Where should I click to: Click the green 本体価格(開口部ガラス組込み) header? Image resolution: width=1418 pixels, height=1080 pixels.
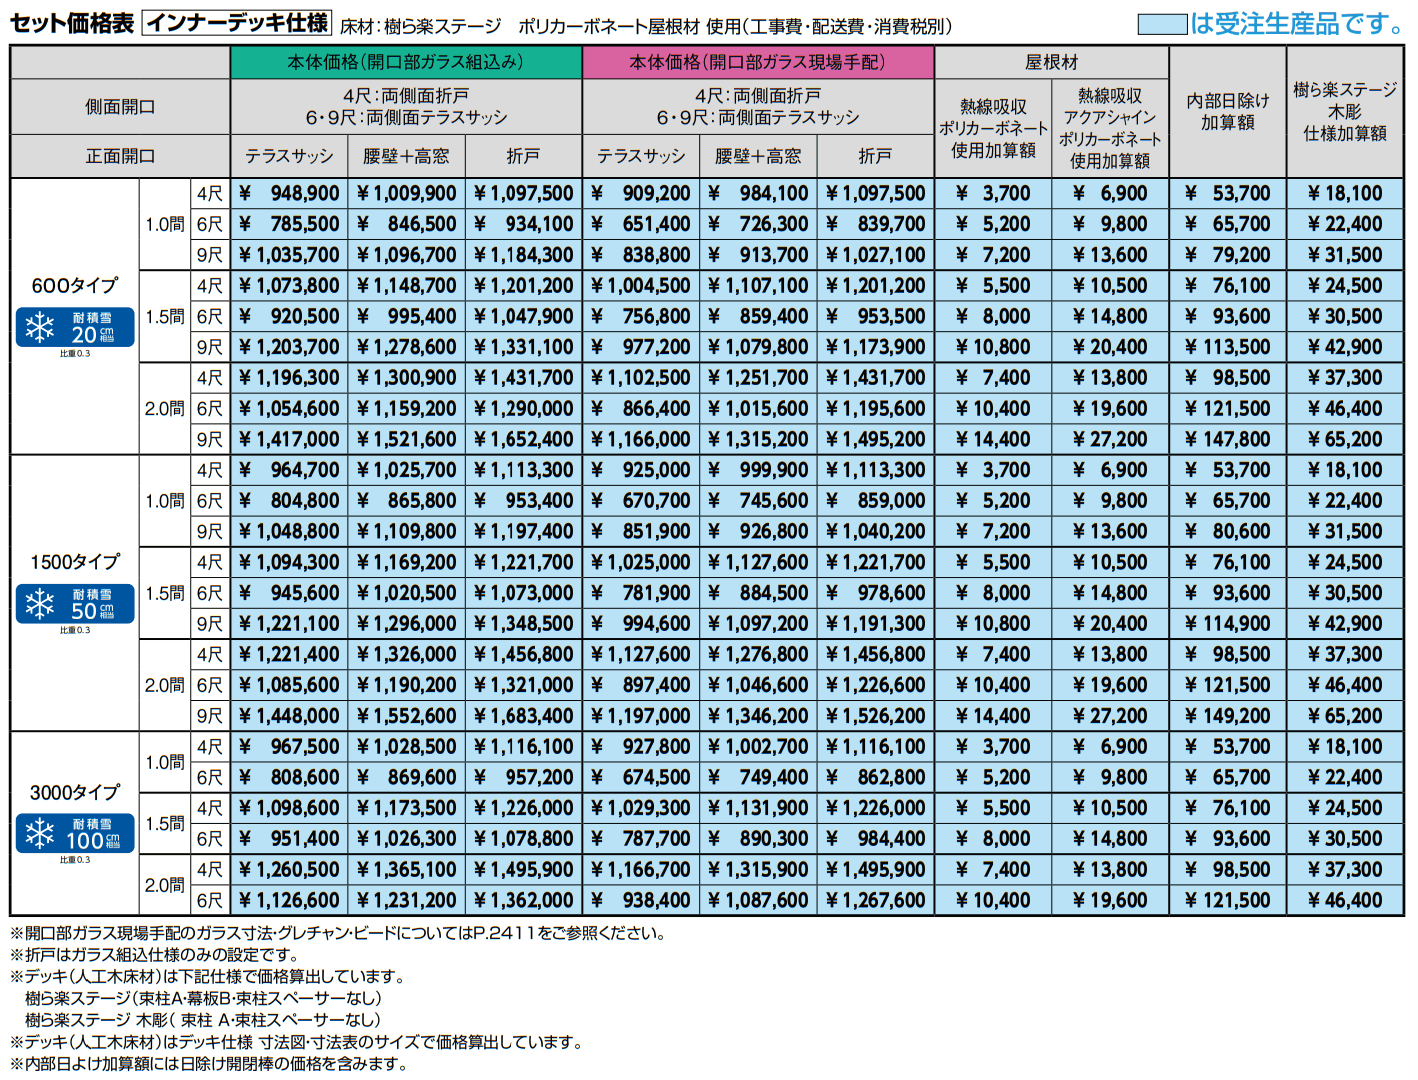click(406, 62)
